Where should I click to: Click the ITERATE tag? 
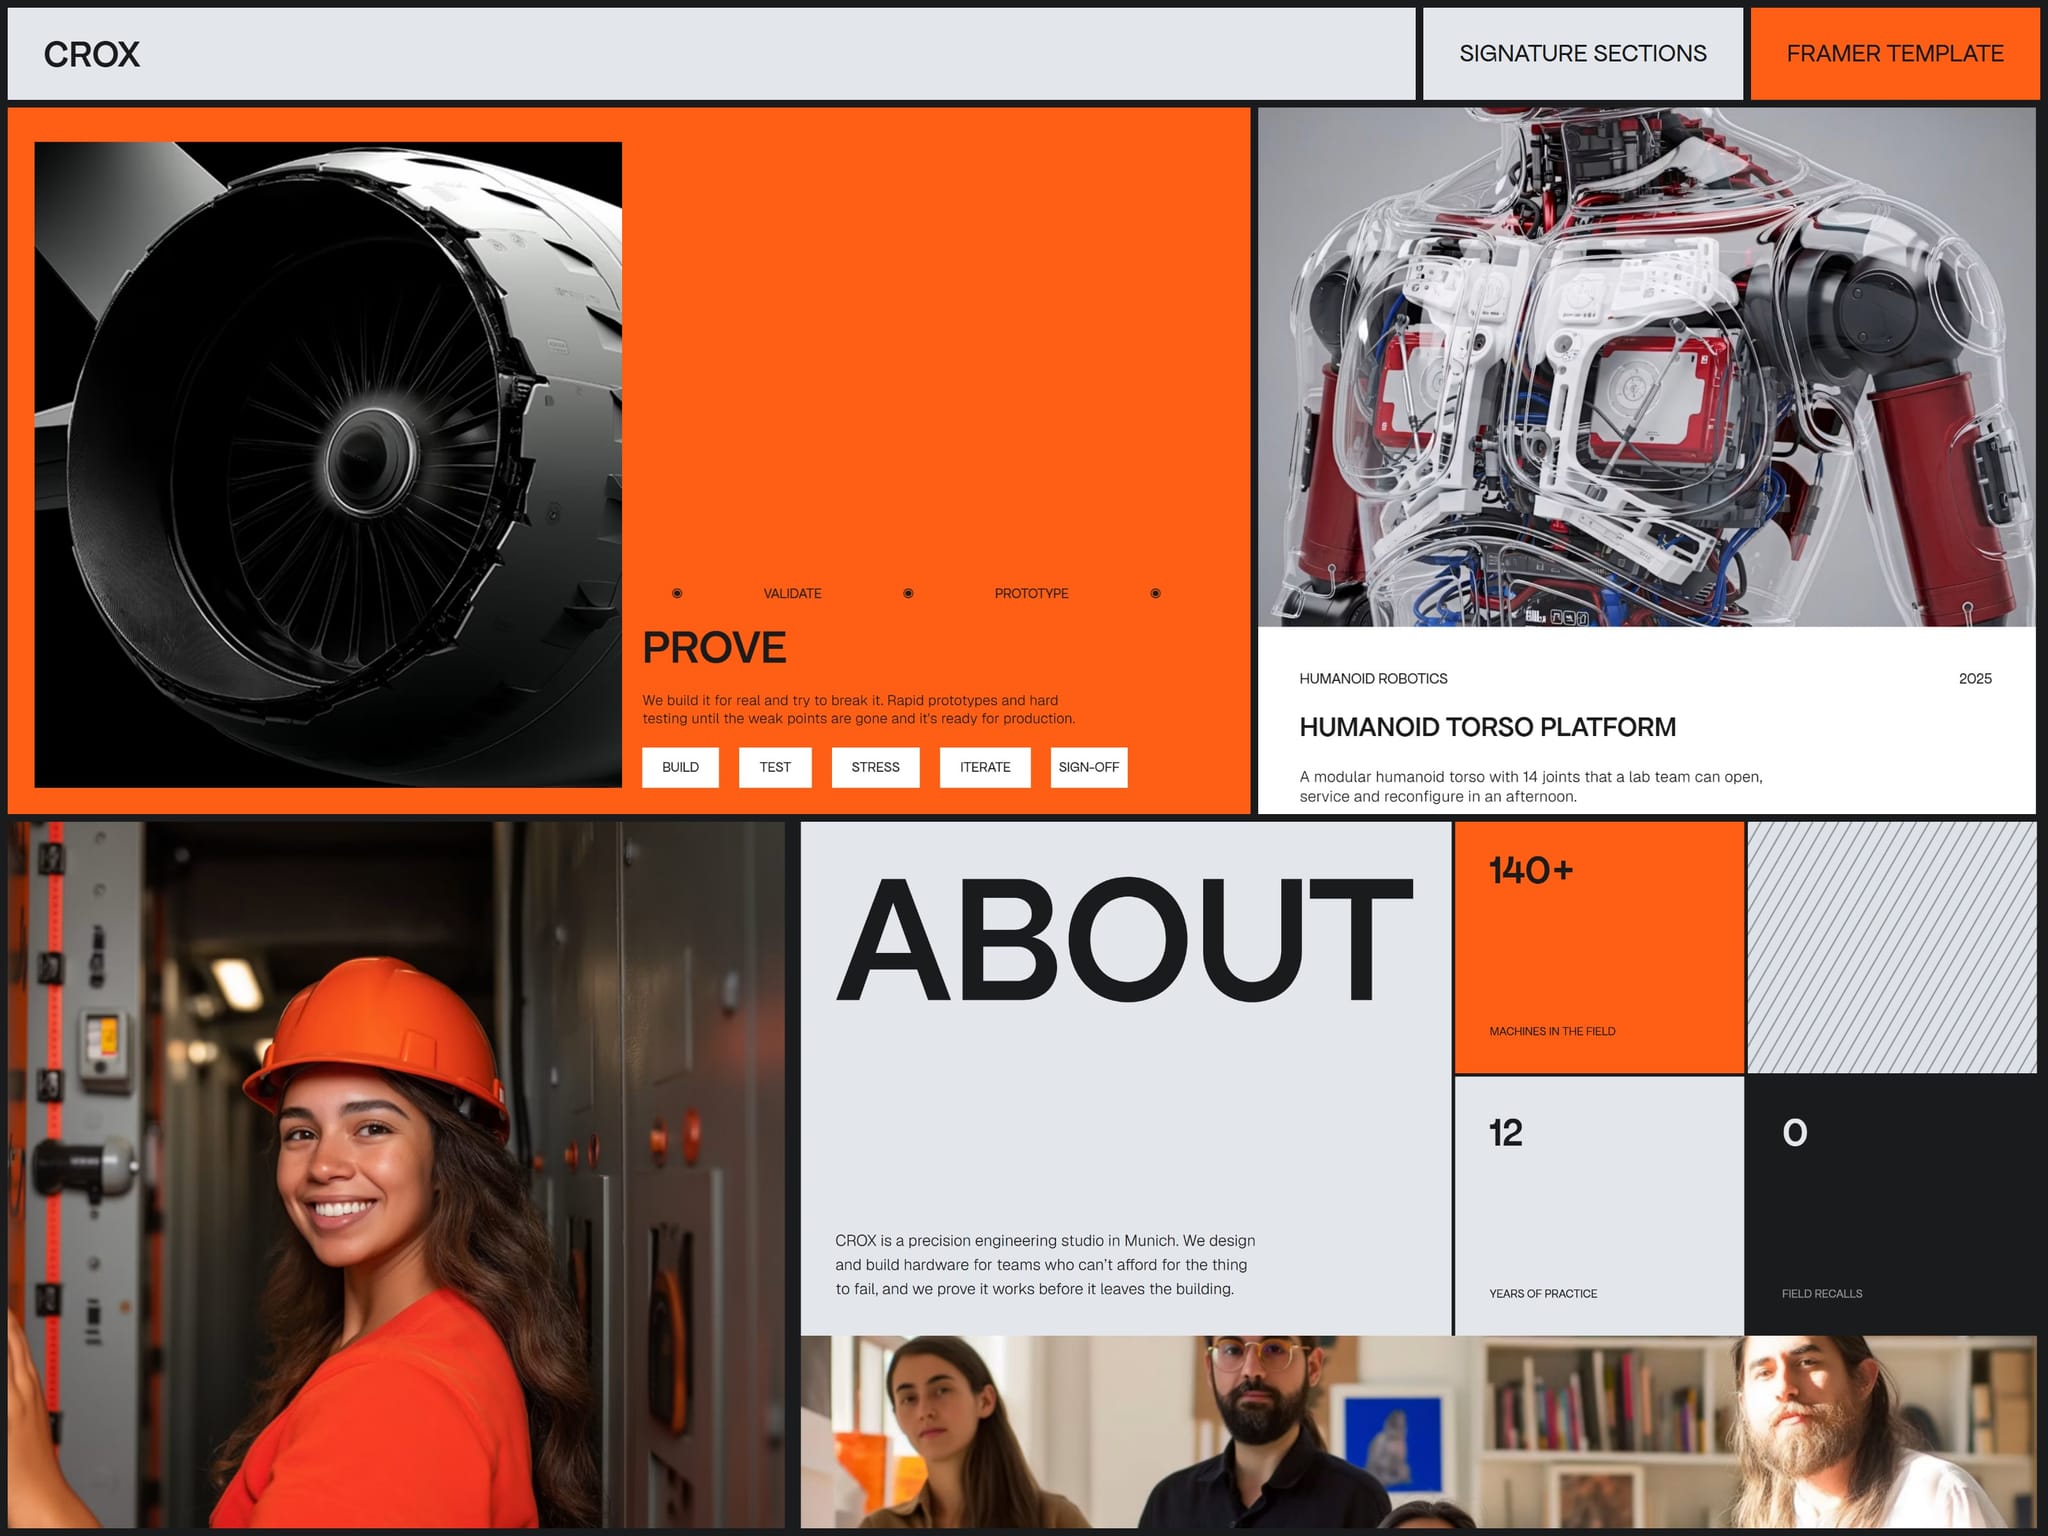(985, 767)
